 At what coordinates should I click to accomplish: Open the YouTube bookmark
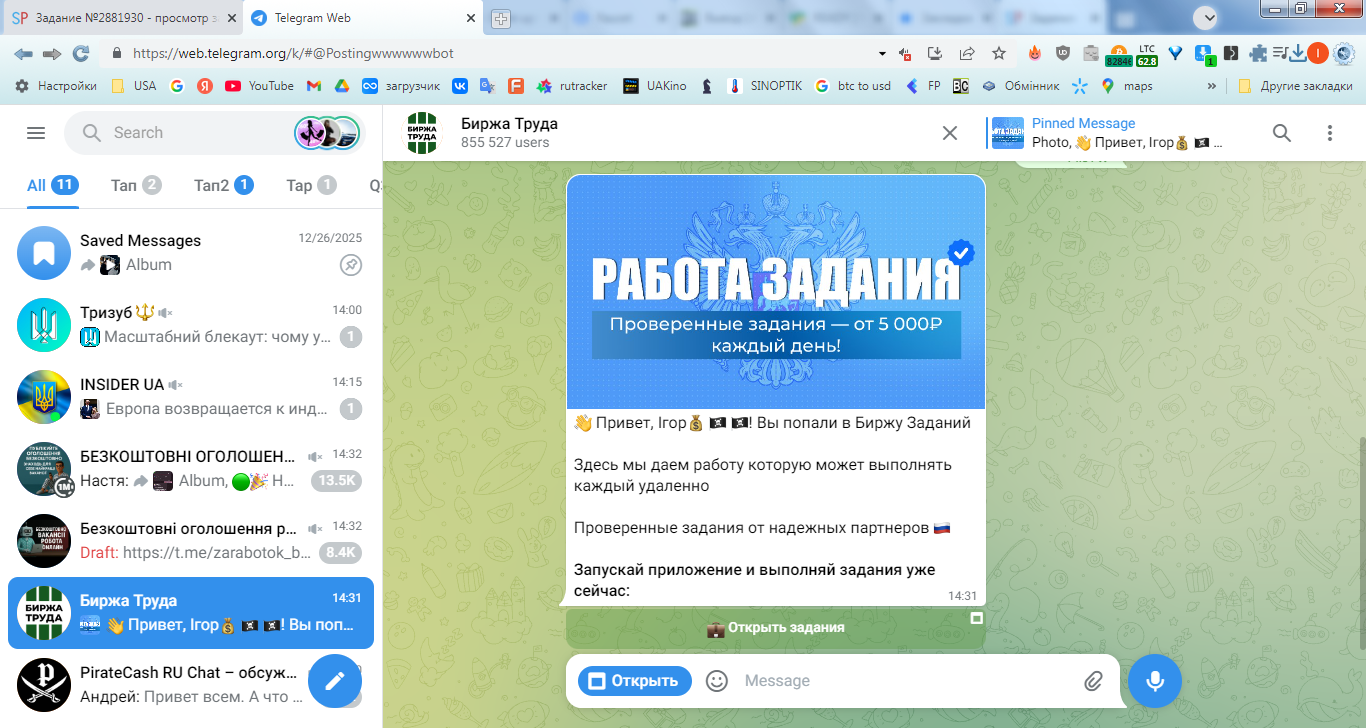(259, 86)
